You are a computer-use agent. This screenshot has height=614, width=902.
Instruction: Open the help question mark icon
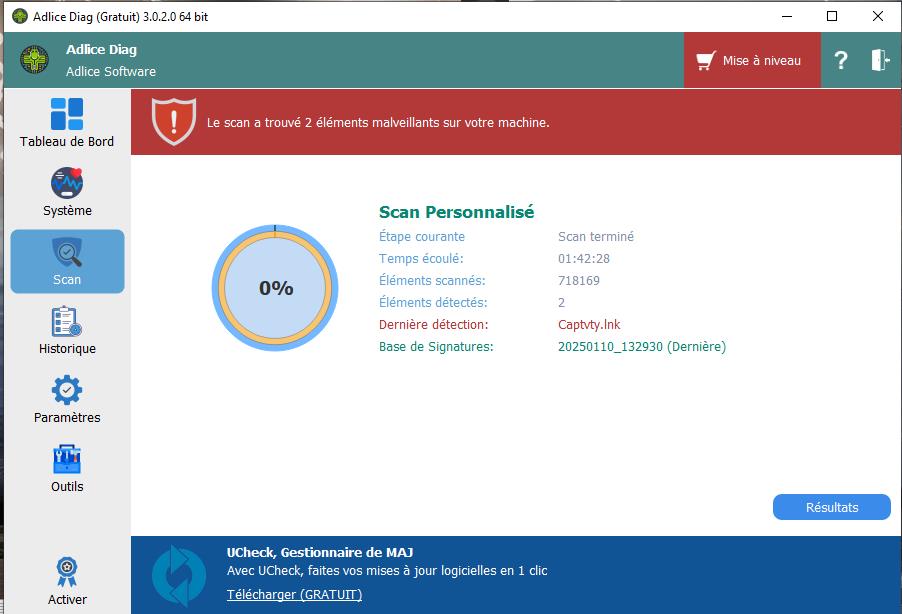click(841, 60)
